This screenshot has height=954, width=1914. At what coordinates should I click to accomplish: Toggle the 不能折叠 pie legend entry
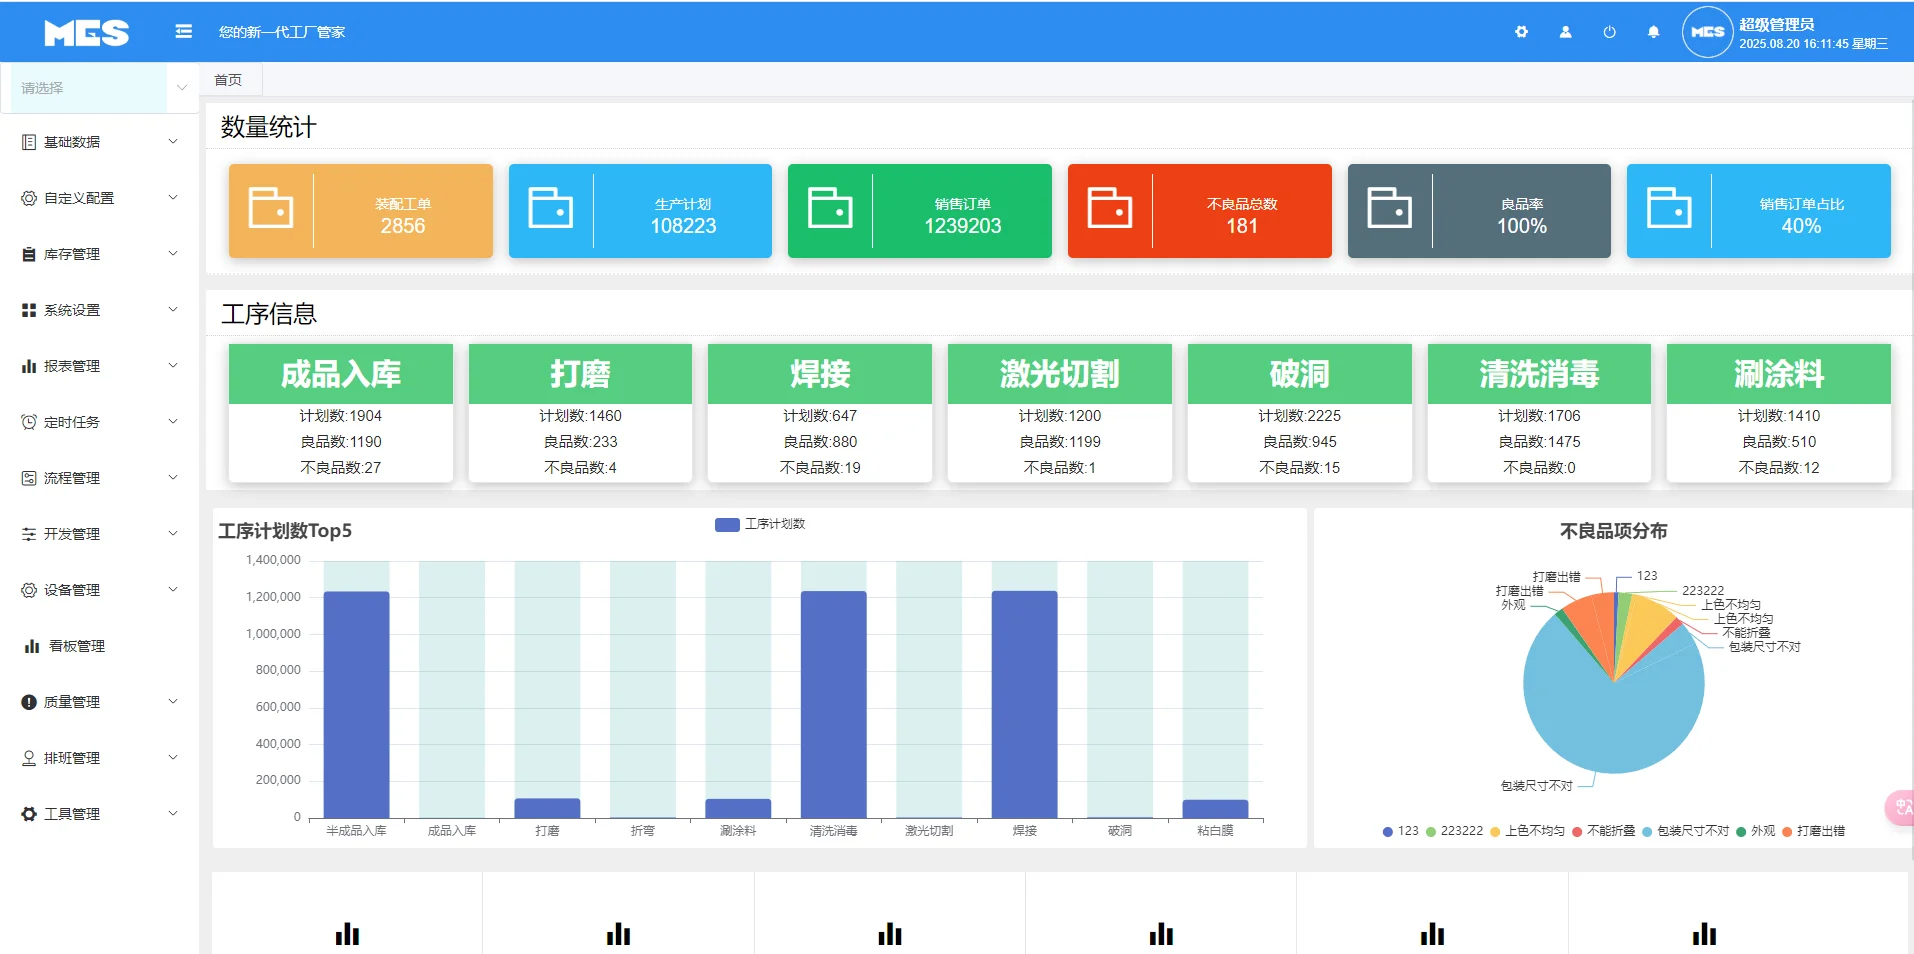click(x=1604, y=831)
